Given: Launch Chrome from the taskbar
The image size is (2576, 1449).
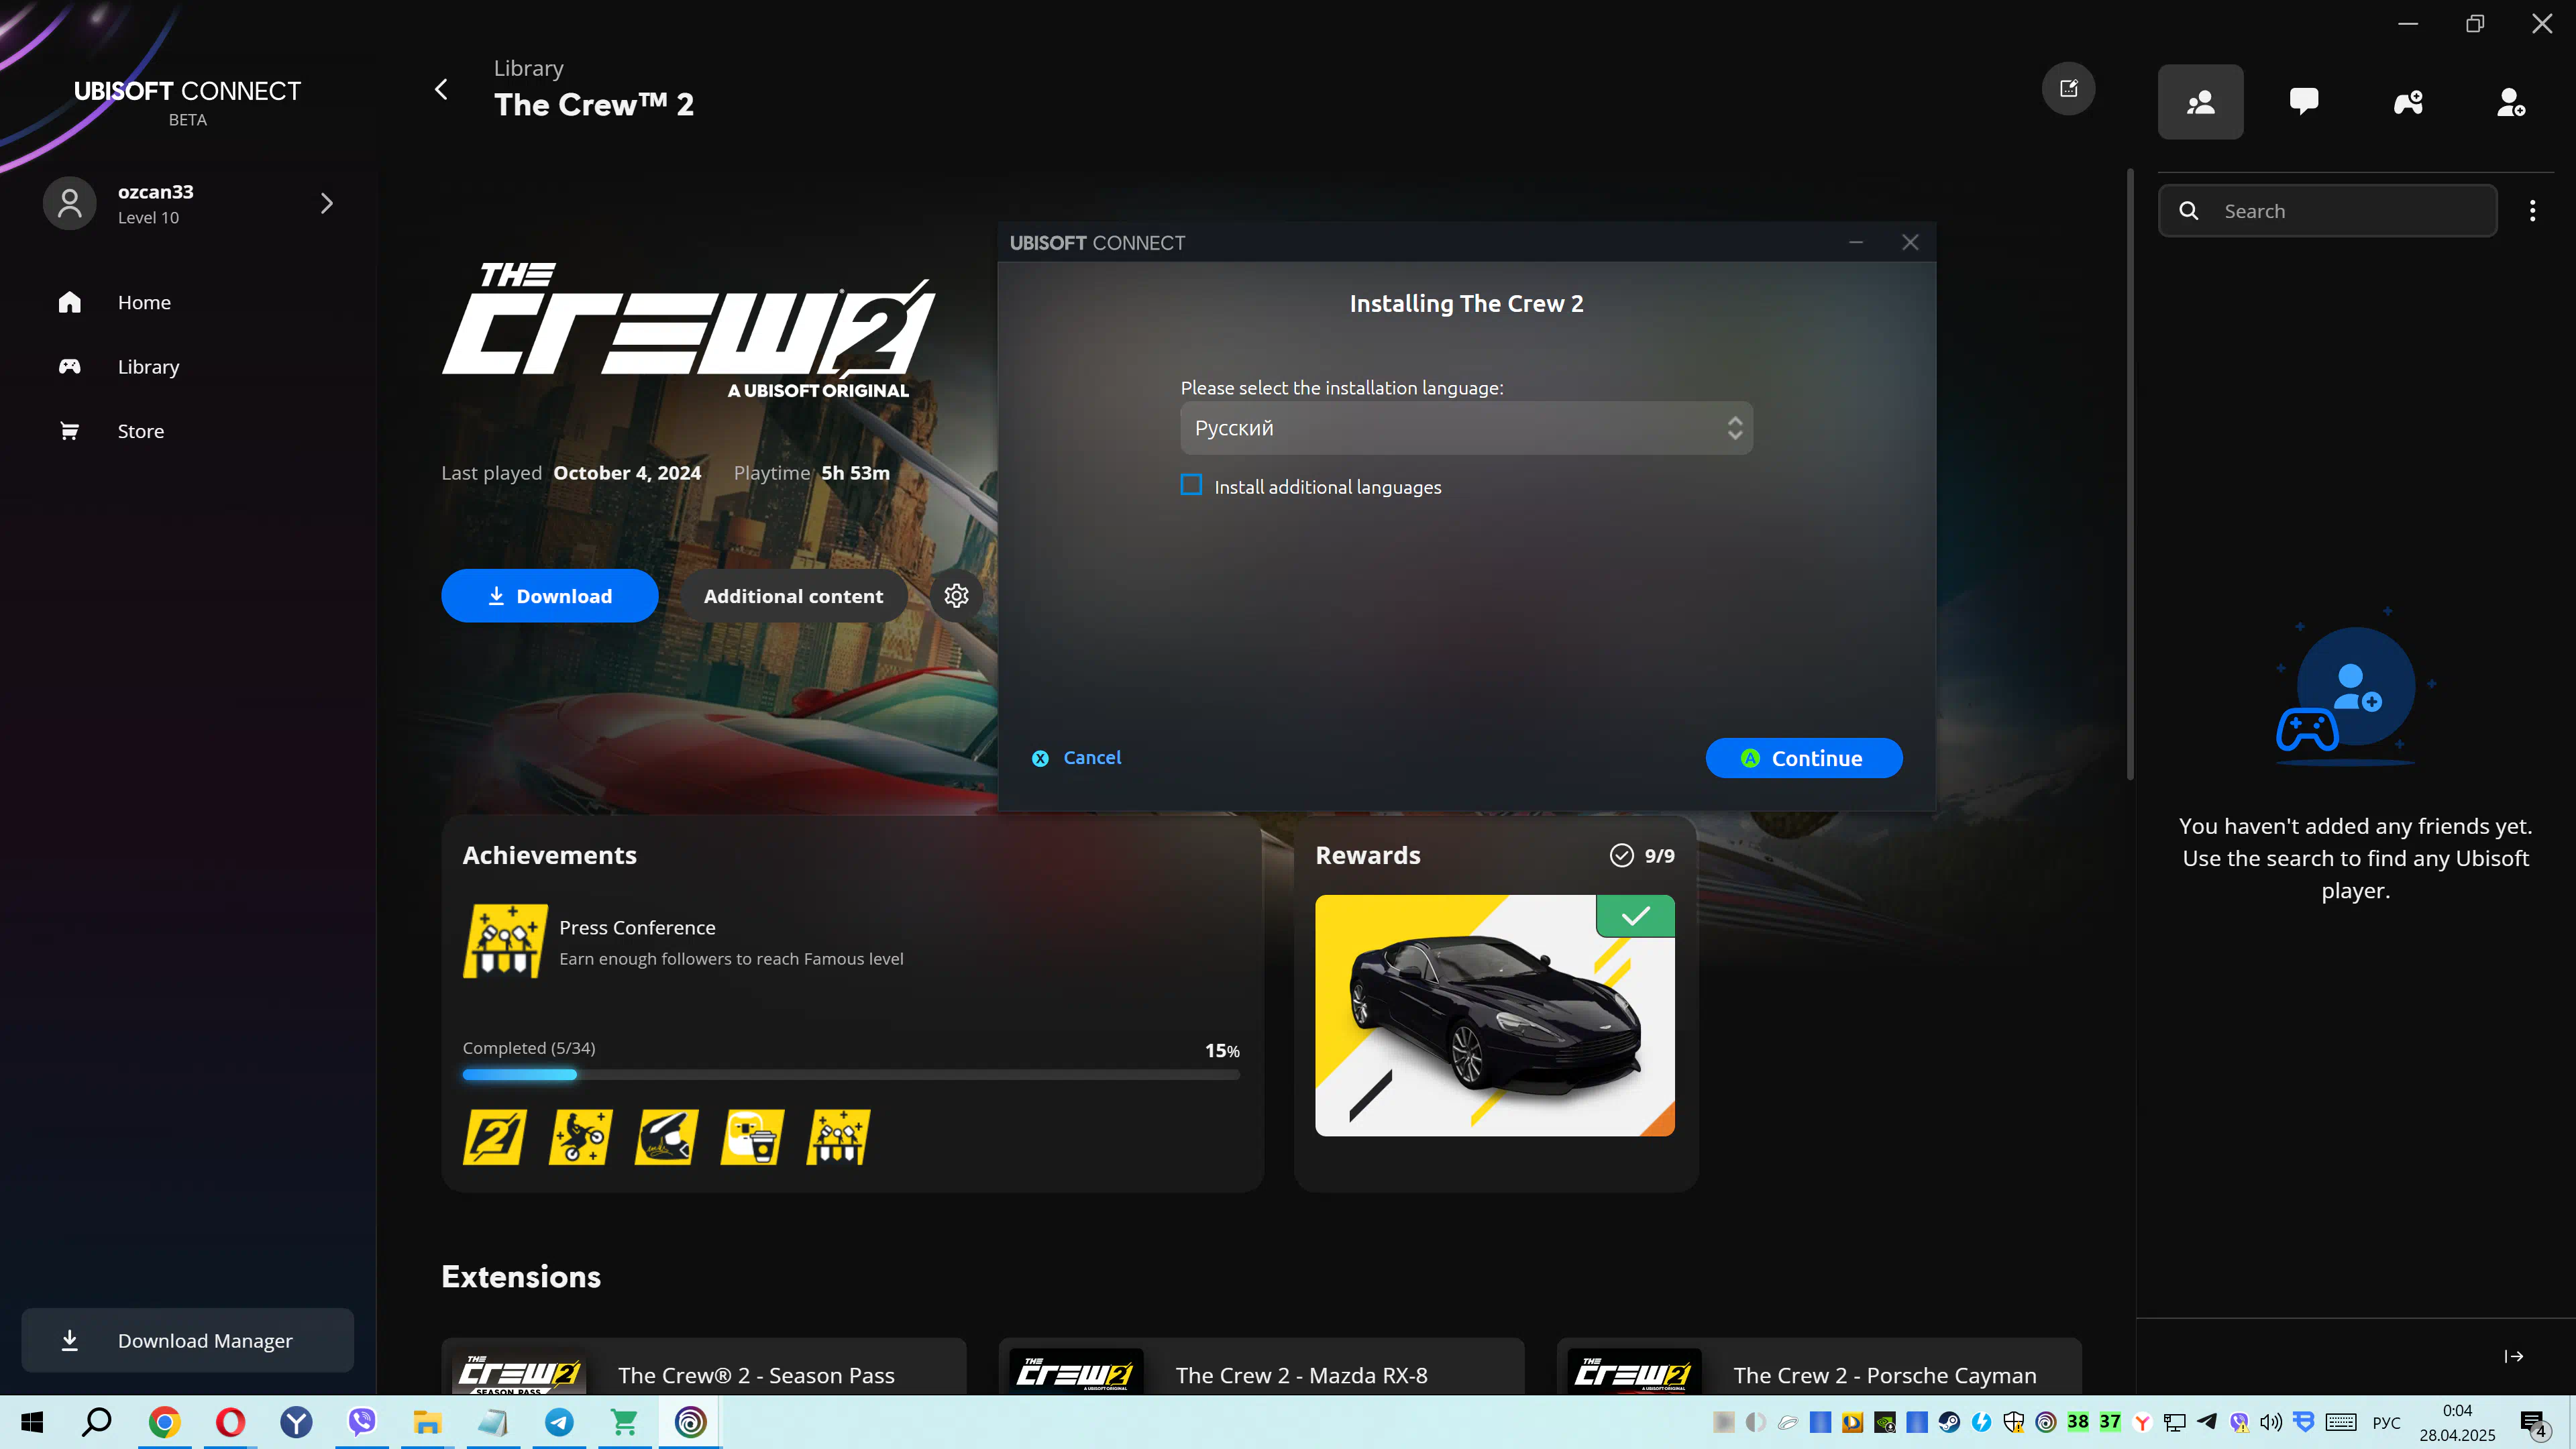Looking at the screenshot, I should pyautogui.click(x=164, y=1422).
